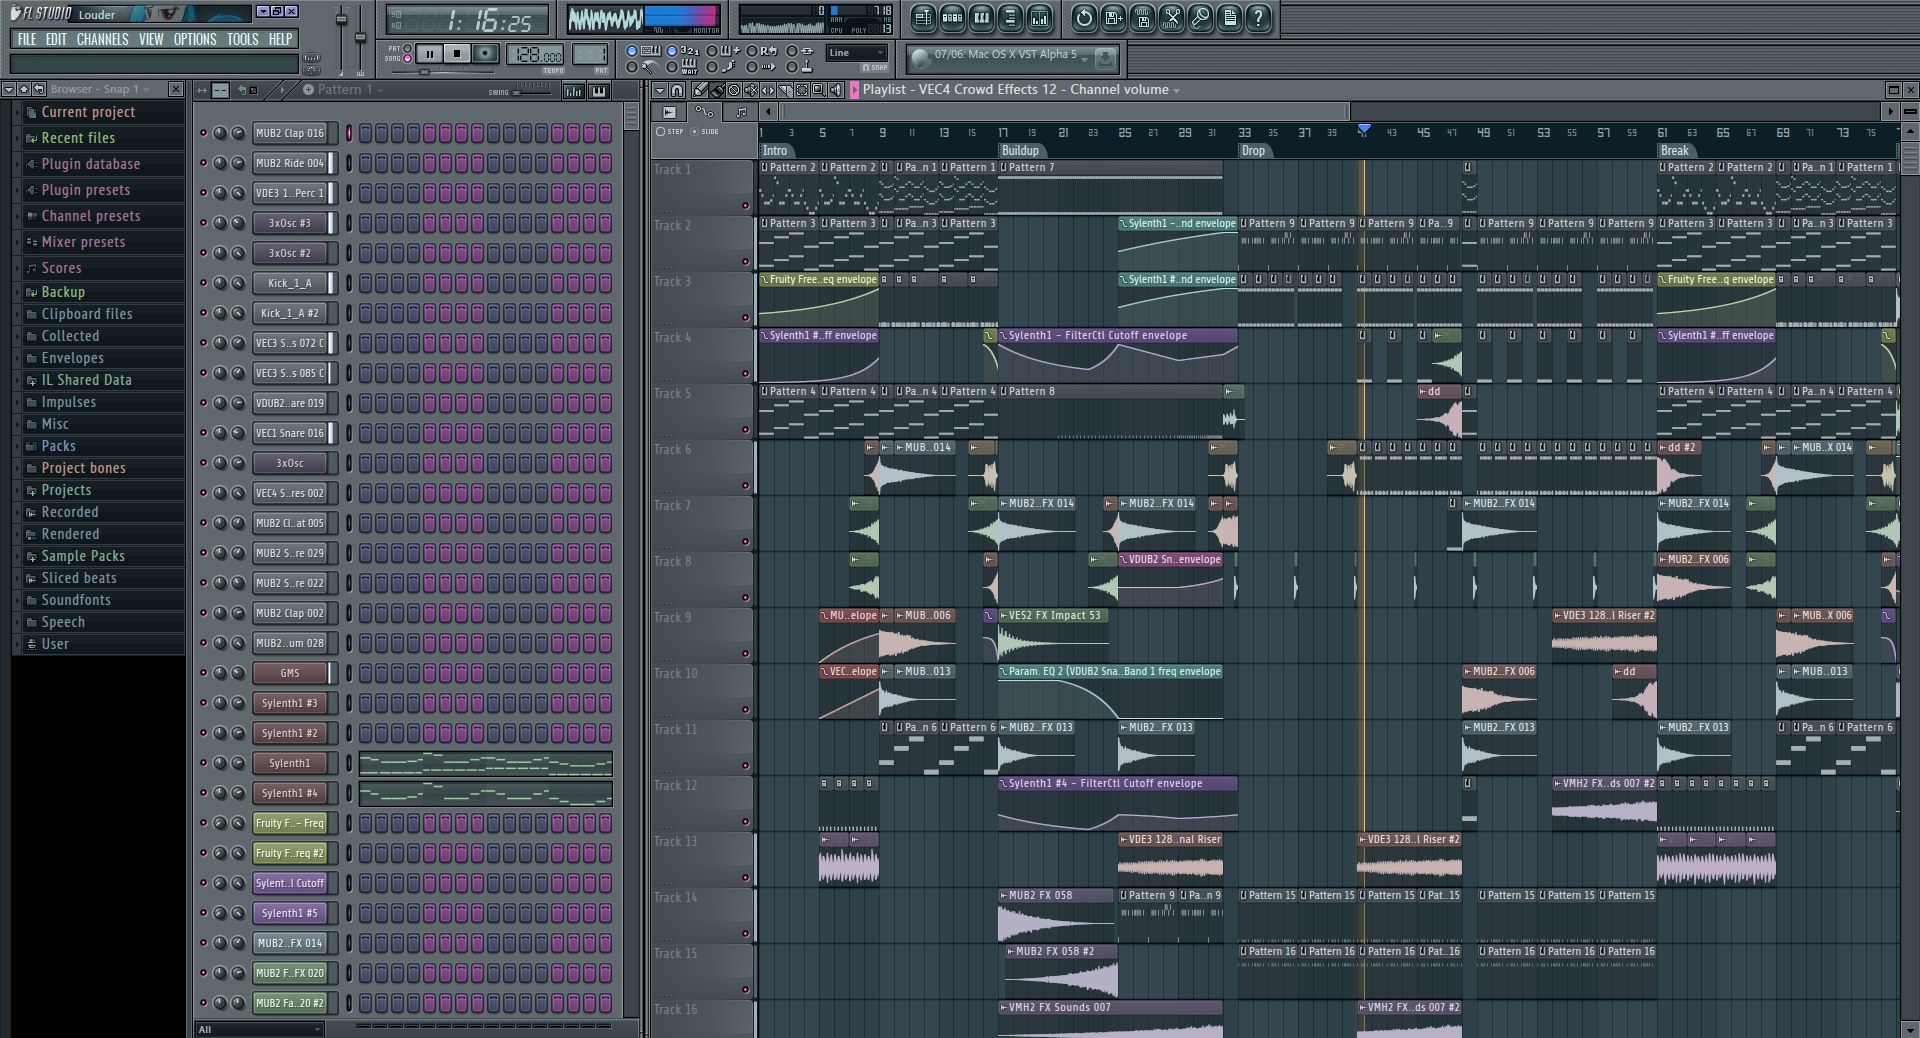Open the CHANNELS menu

102,39
